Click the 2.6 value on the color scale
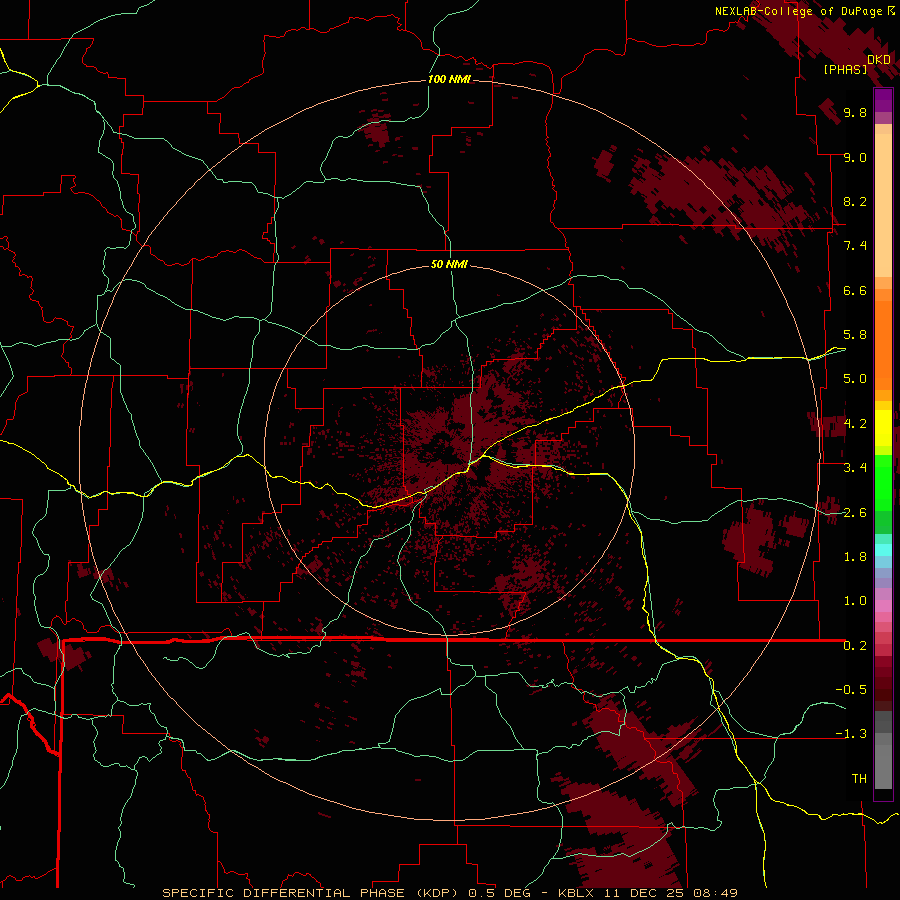 (x=855, y=513)
